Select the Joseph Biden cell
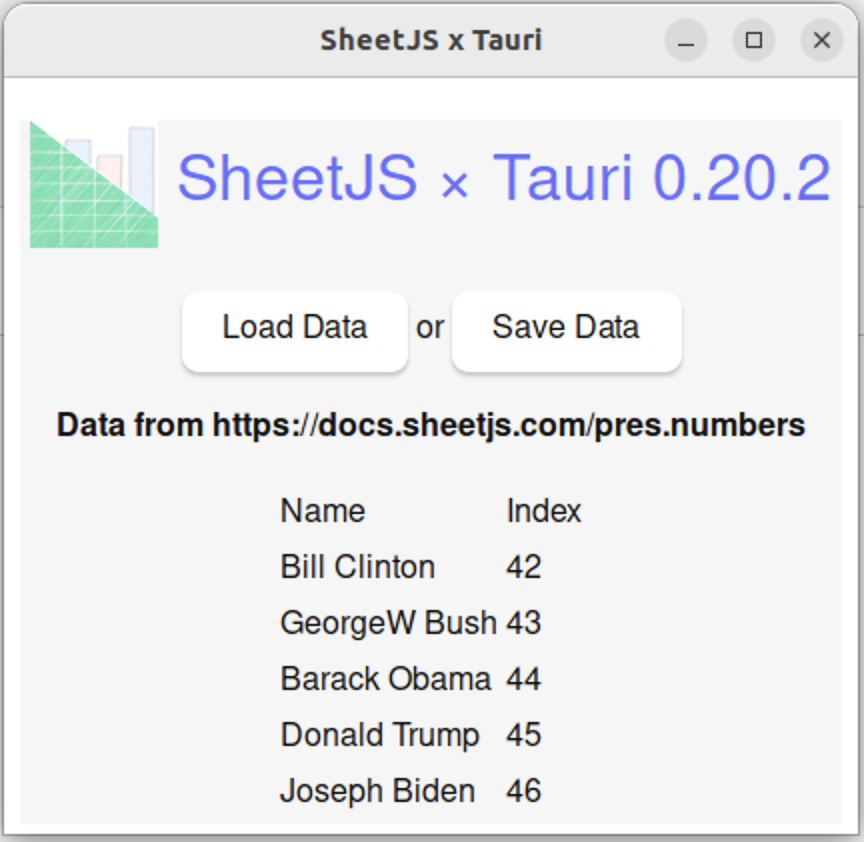864x842 pixels. pyautogui.click(x=377, y=791)
